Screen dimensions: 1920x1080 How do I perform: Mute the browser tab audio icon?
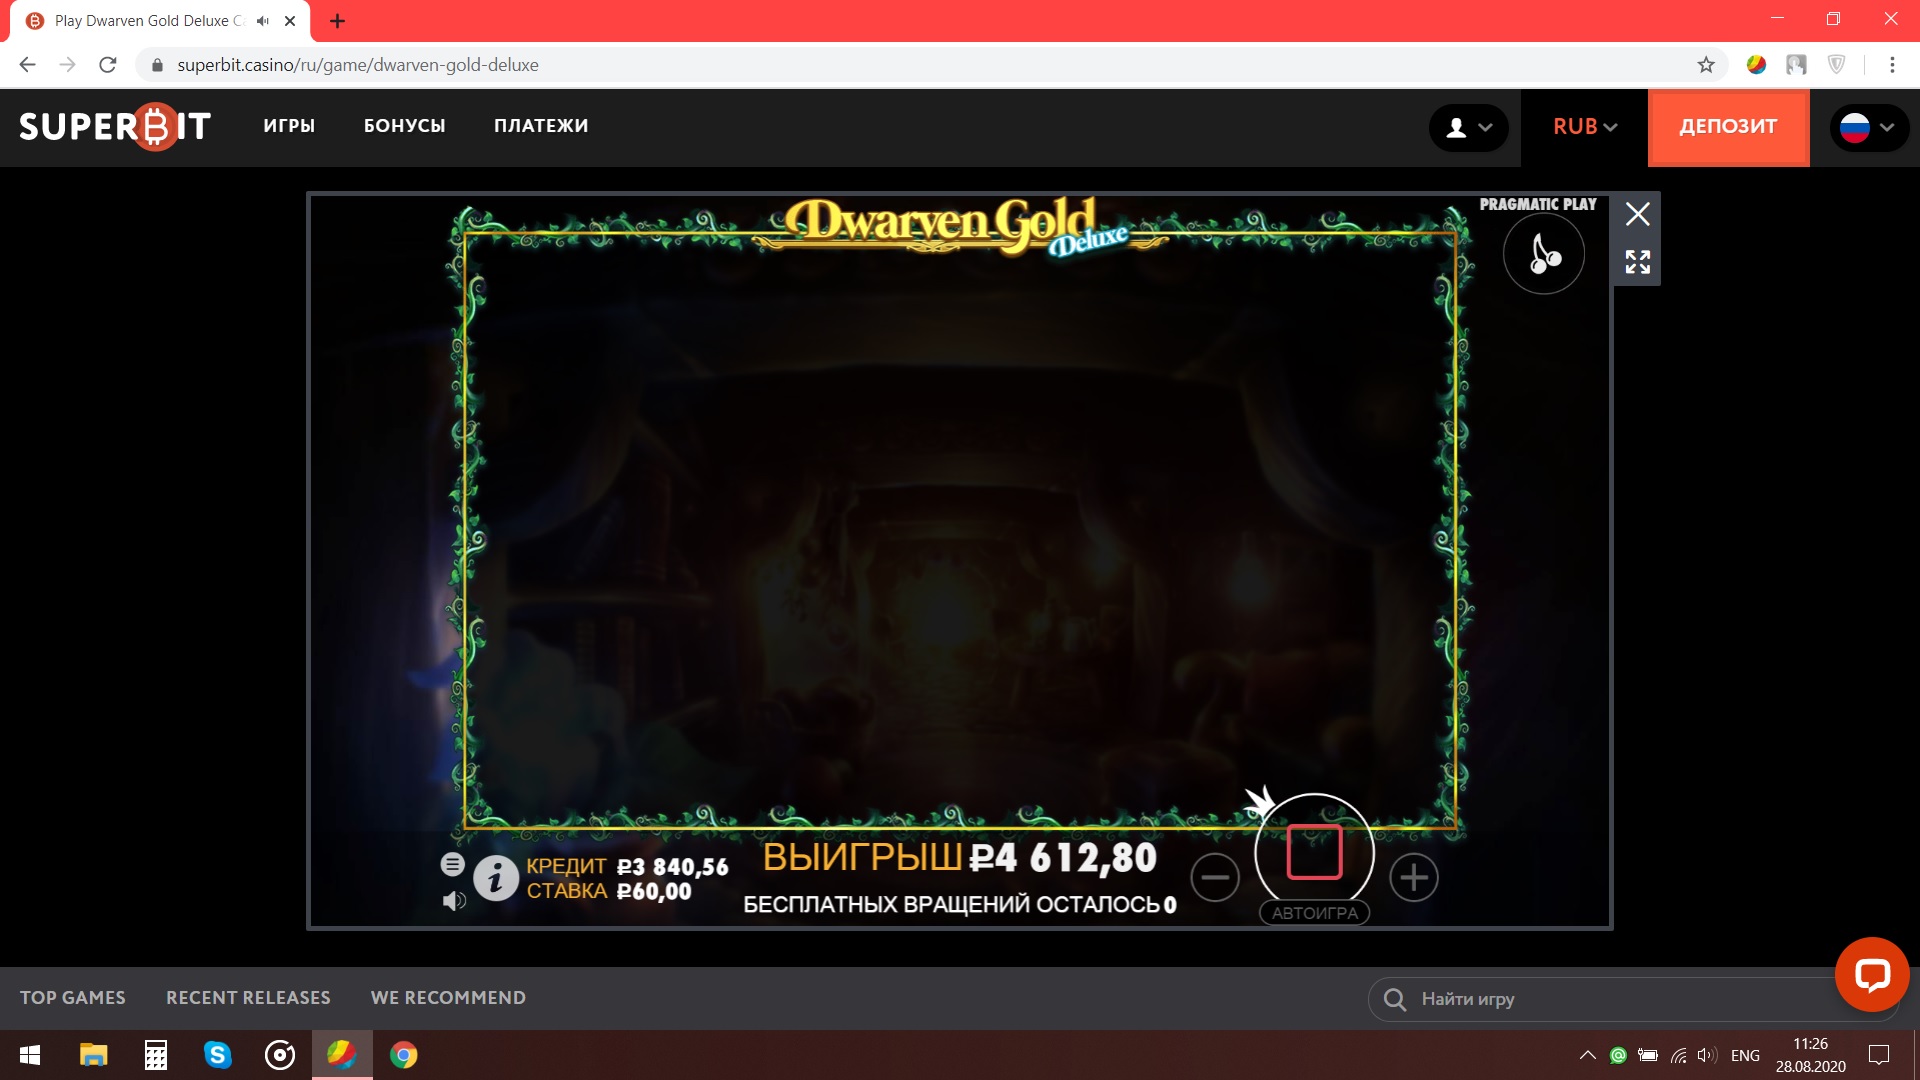[x=263, y=21]
